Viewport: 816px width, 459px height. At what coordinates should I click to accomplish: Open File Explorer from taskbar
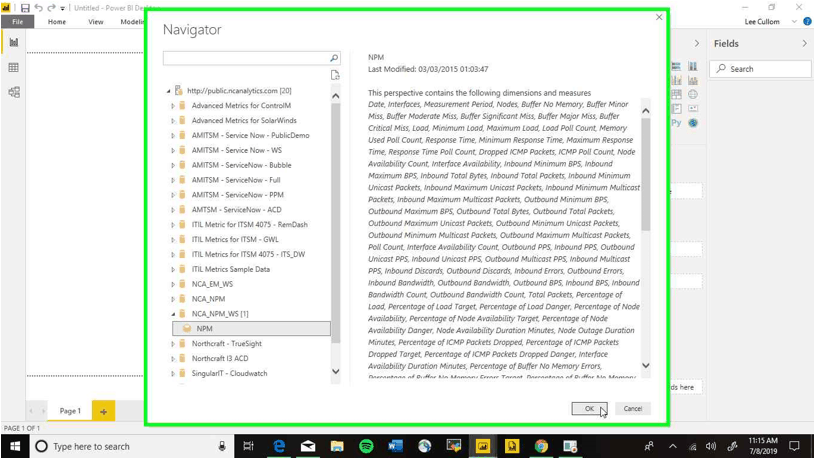[337, 447]
